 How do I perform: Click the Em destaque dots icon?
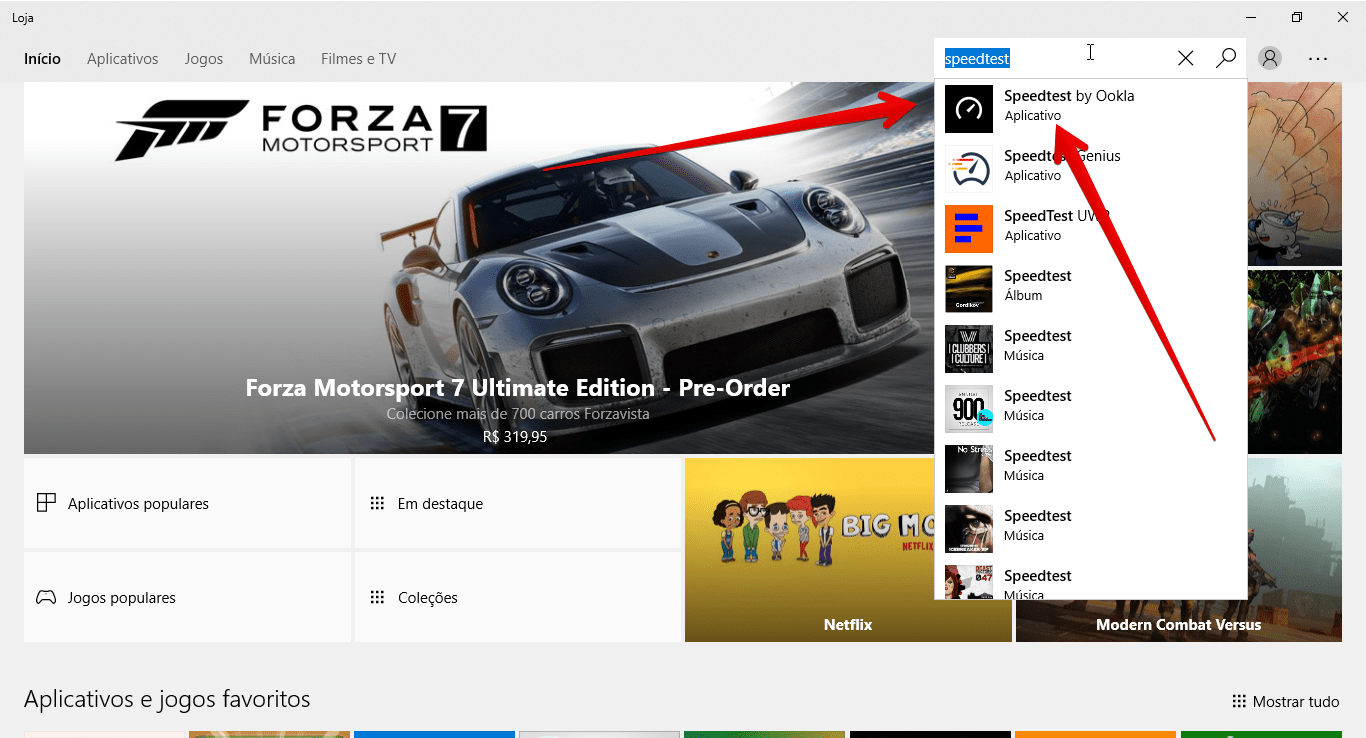coord(377,503)
